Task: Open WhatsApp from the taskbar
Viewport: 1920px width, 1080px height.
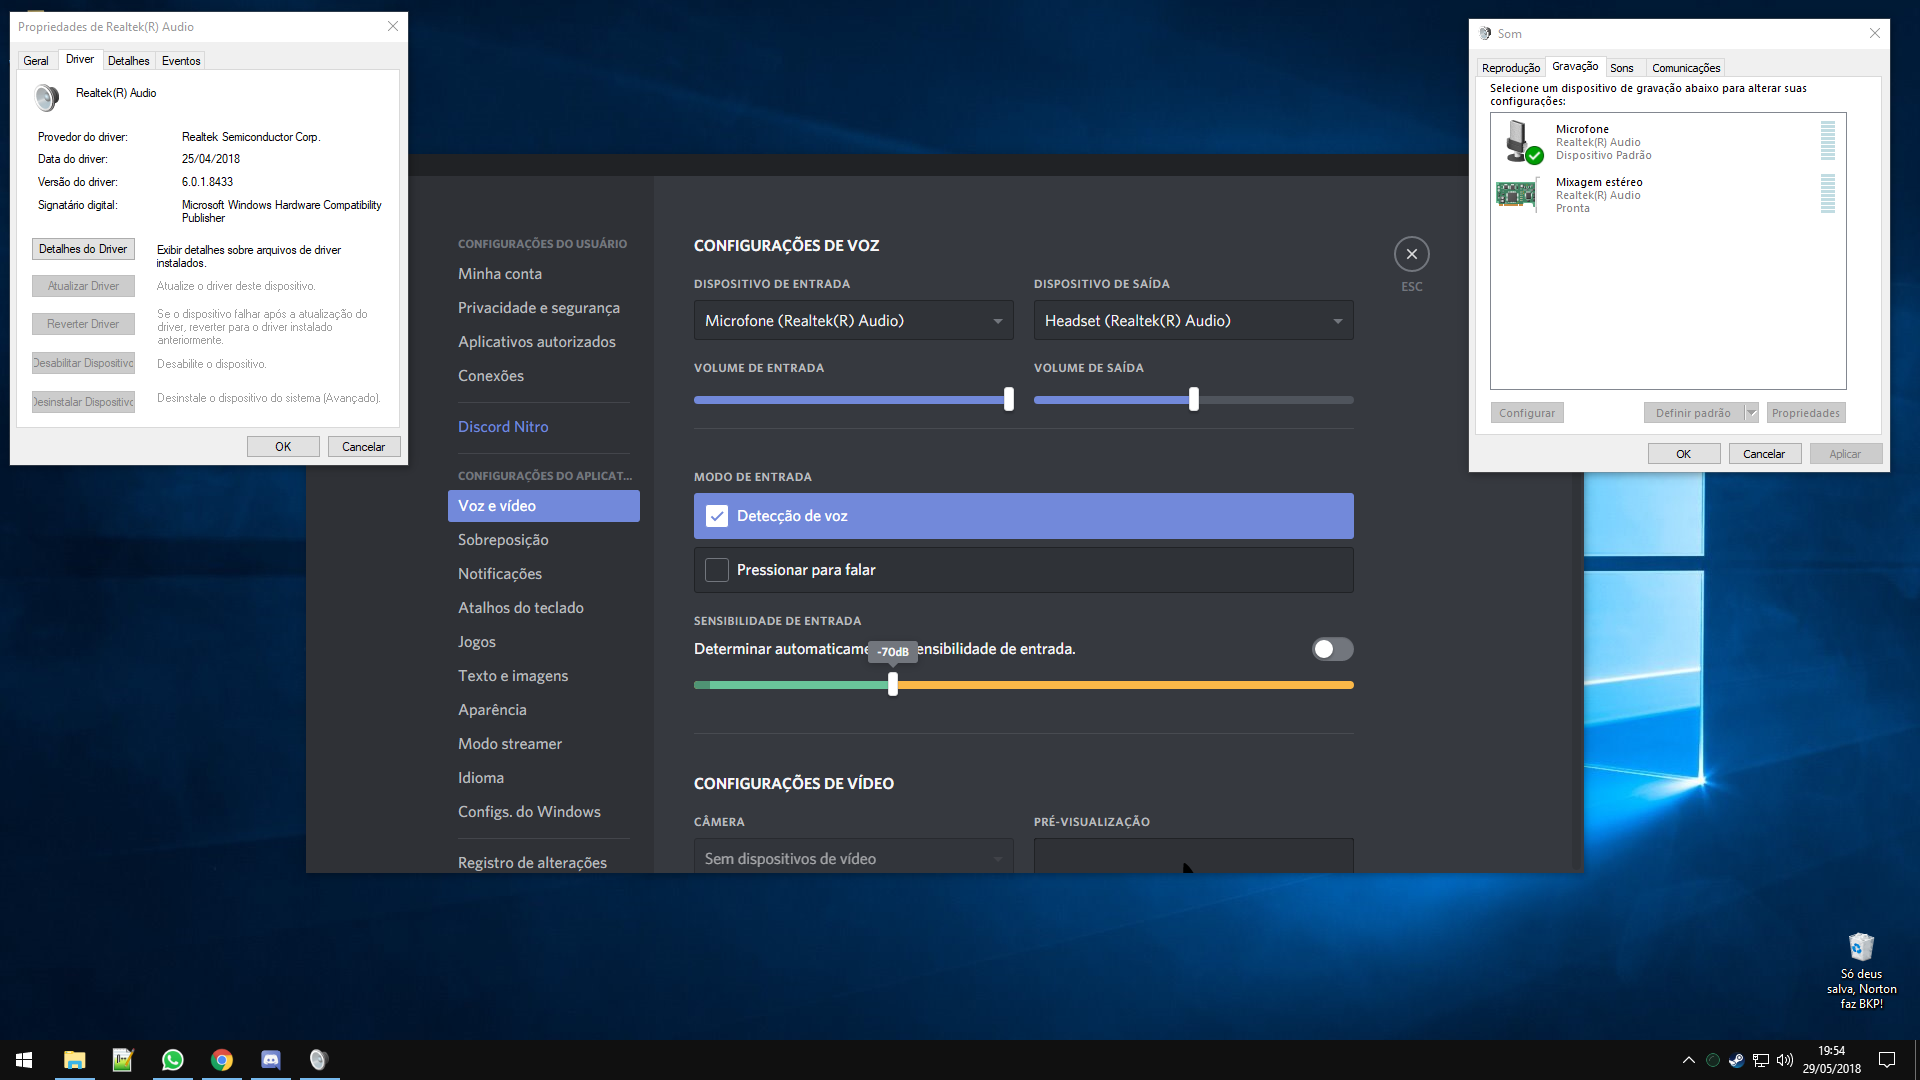Action: click(173, 1060)
